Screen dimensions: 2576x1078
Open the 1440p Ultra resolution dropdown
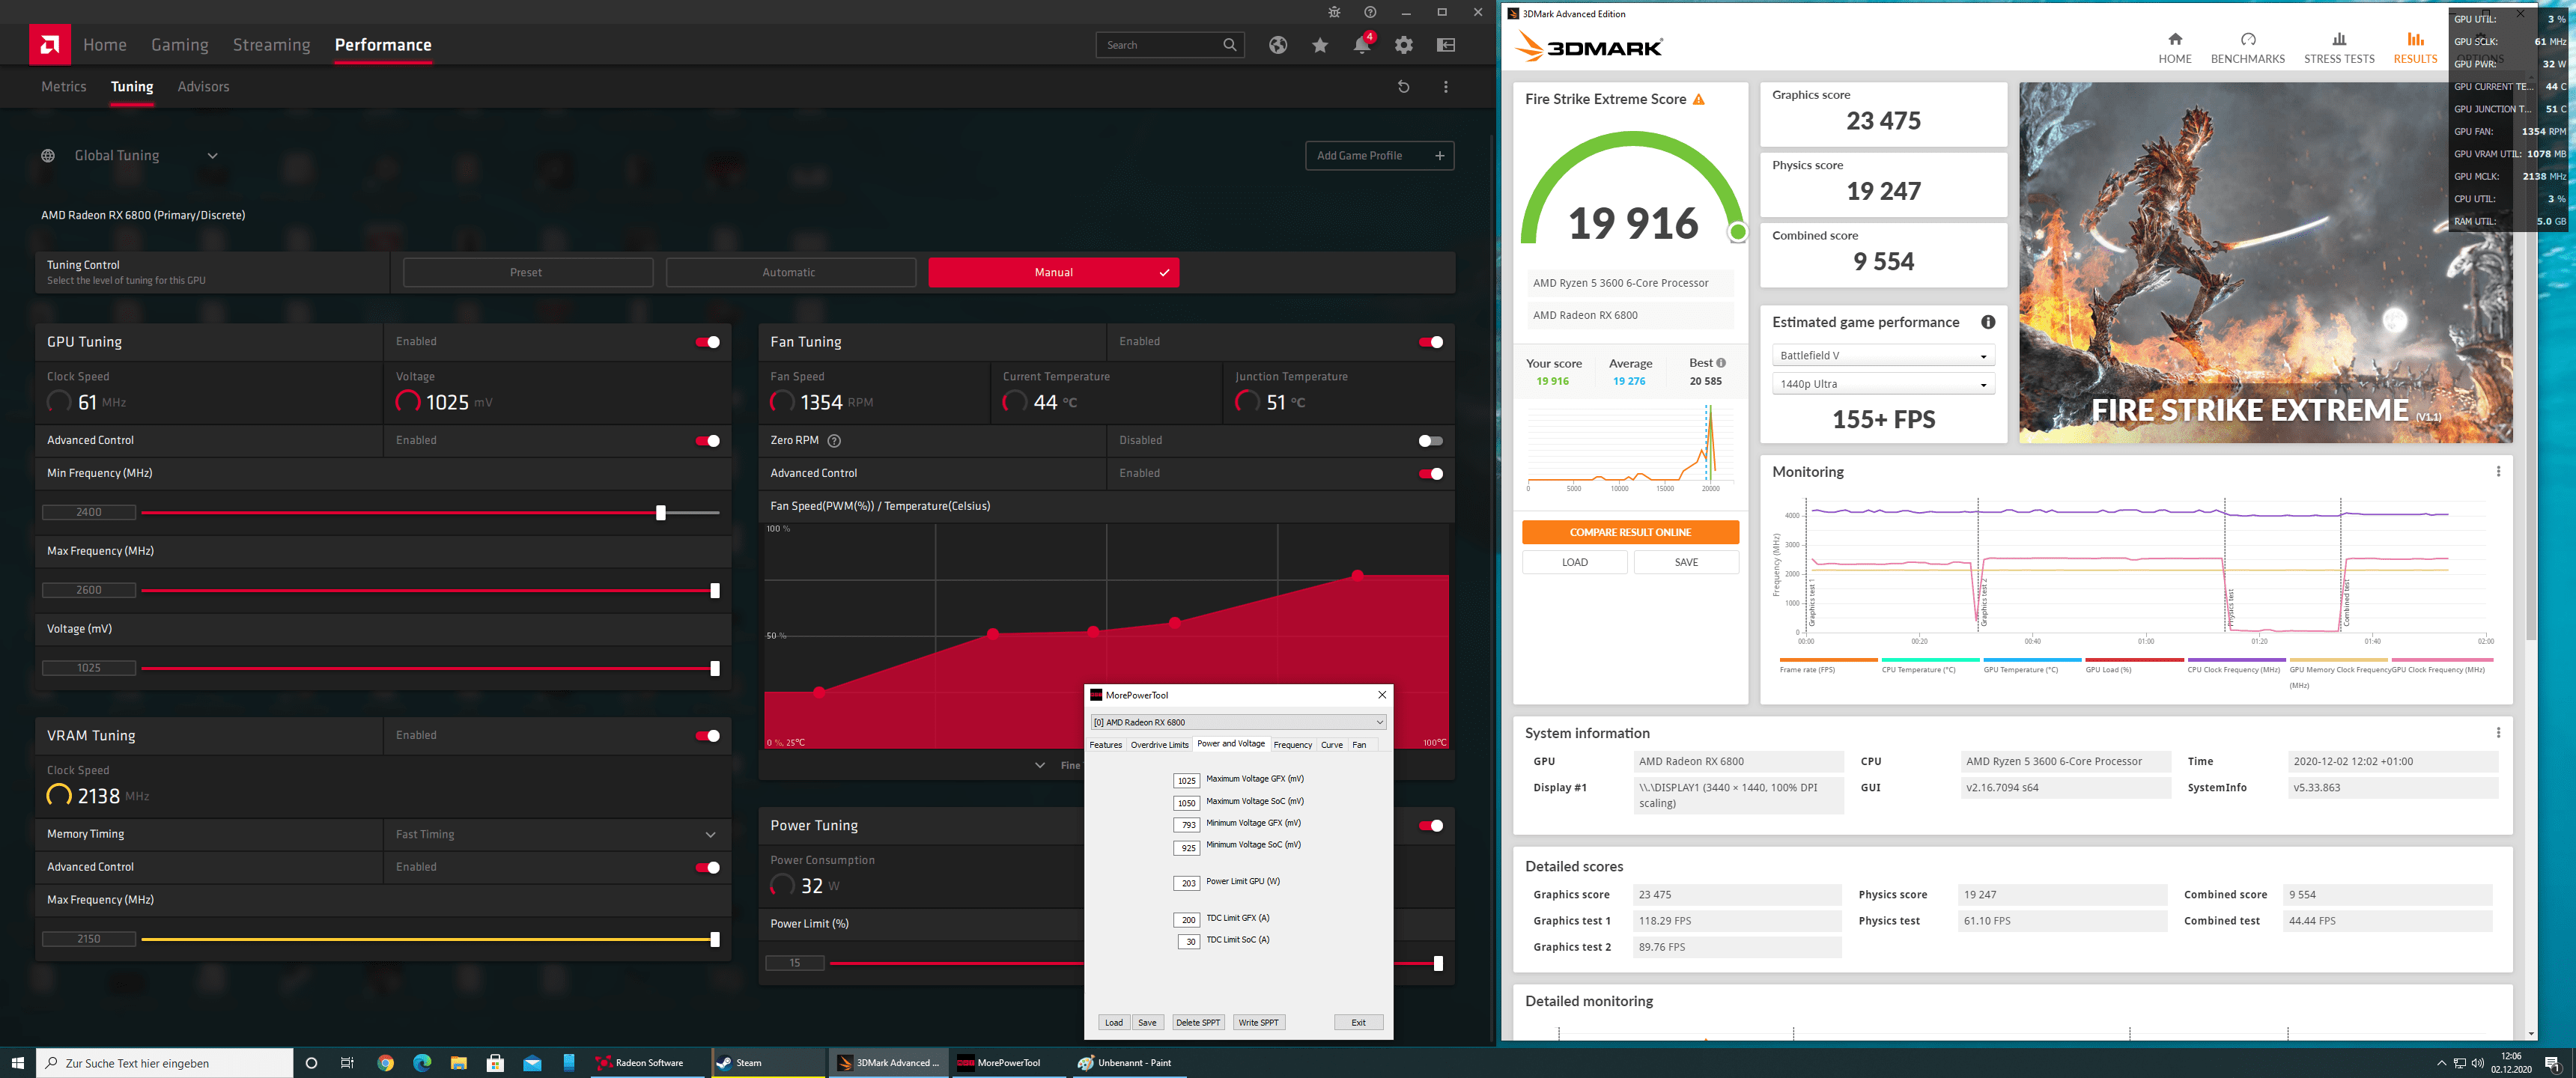pos(1883,384)
